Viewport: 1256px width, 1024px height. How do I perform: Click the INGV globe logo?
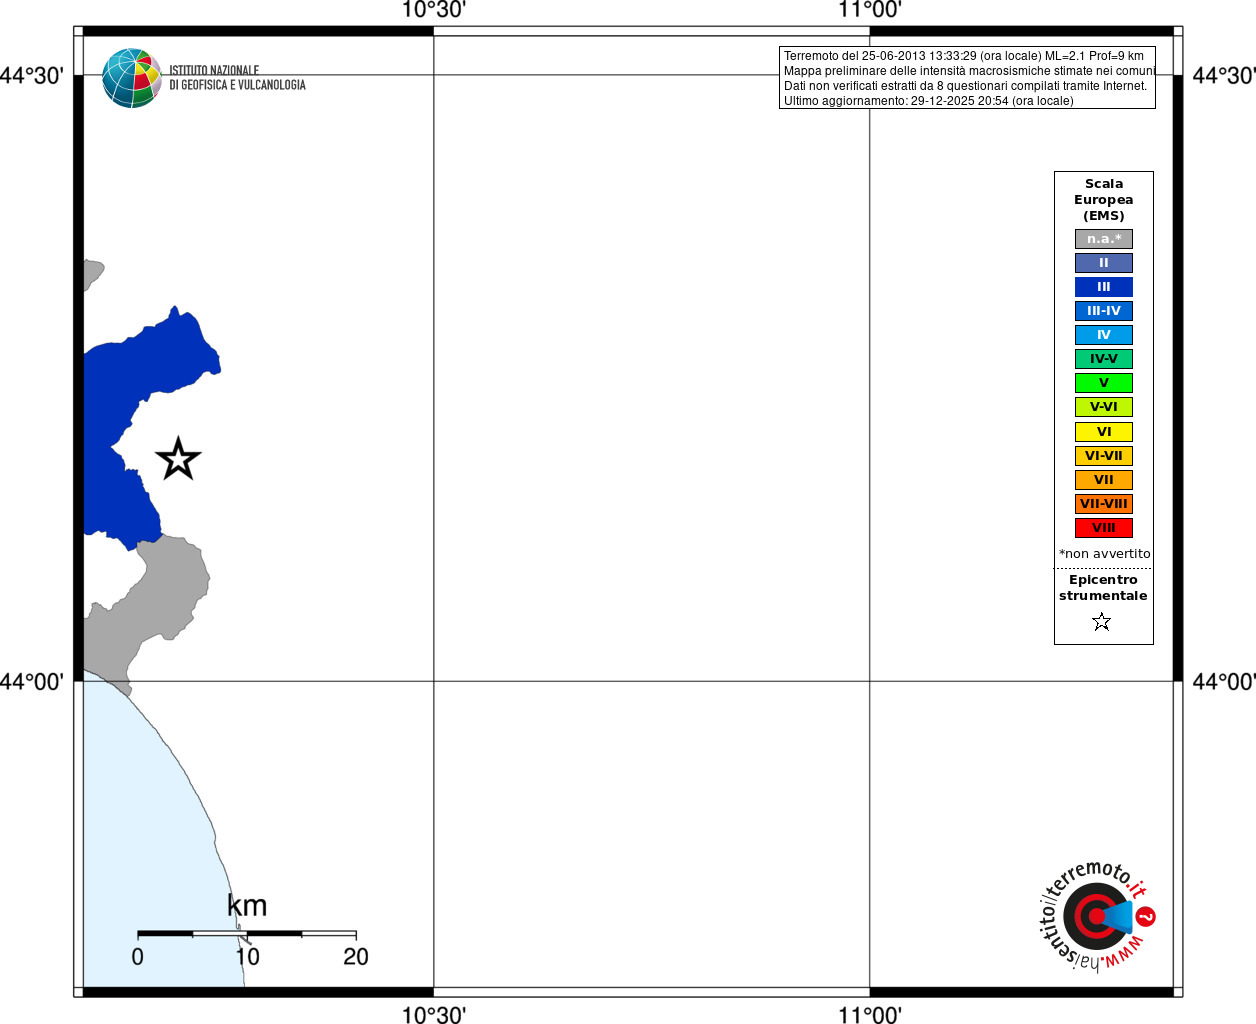pos(132,78)
